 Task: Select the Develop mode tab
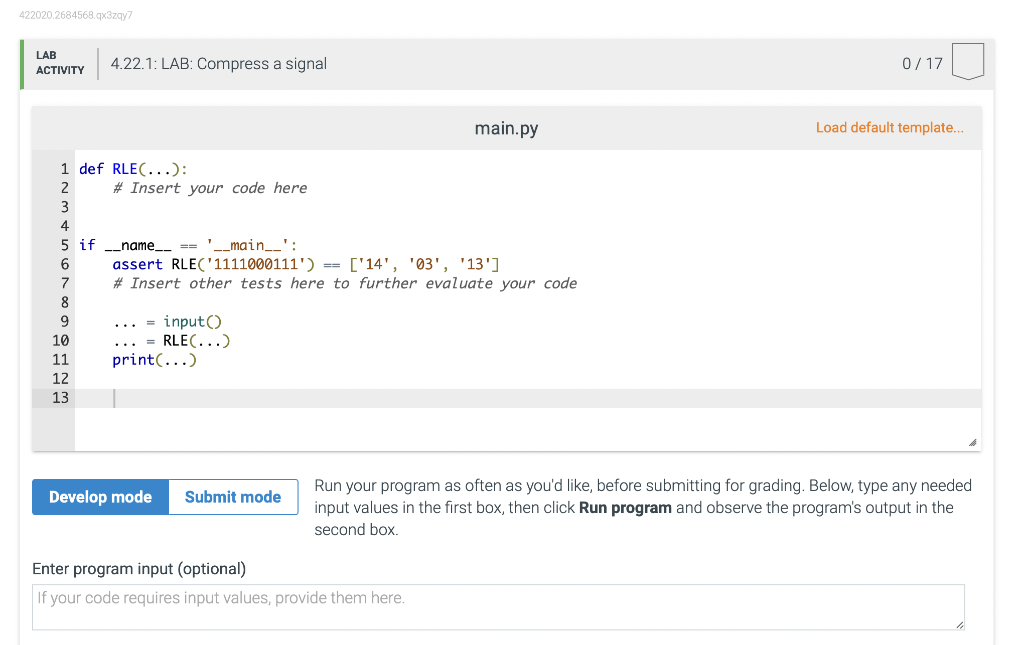coord(100,496)
